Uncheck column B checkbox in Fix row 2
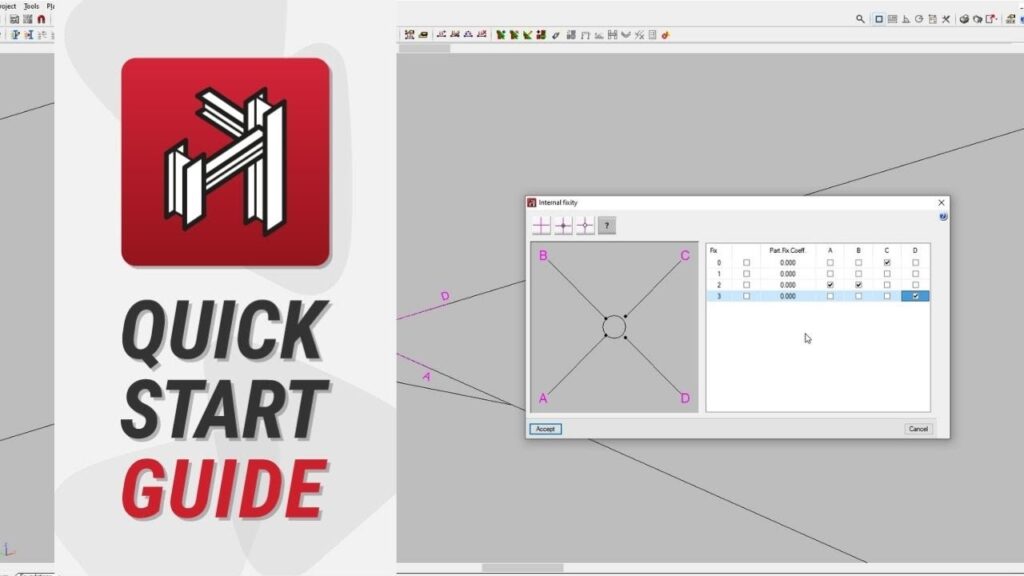 coord(859,285)
